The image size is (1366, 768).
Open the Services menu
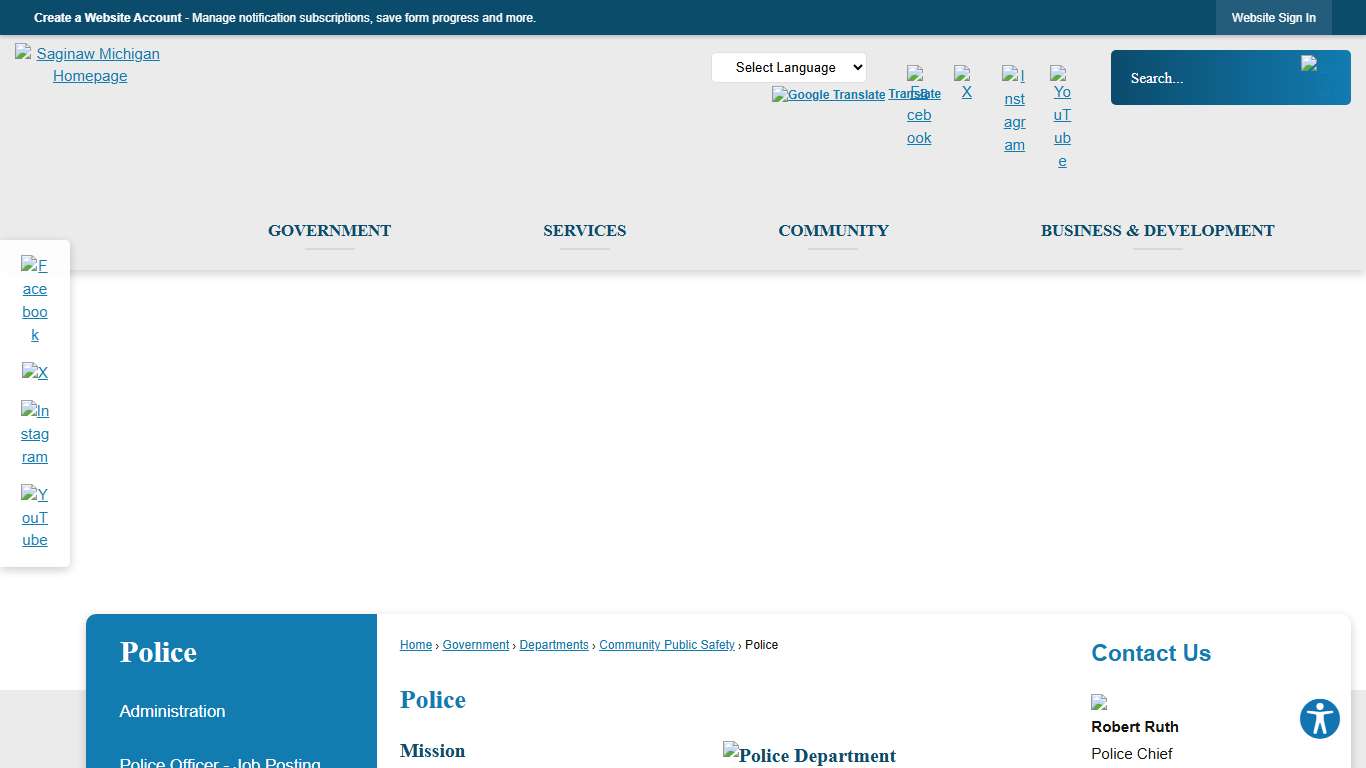point(584,231)
